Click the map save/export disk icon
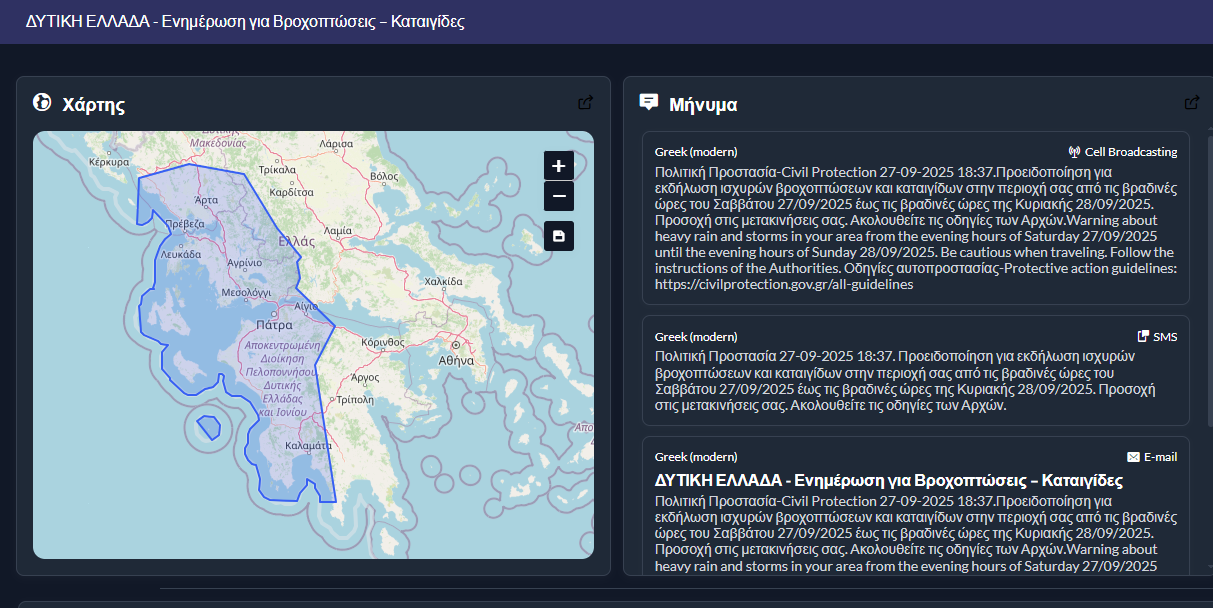The image size is (1213, 608). pos(559,236)
